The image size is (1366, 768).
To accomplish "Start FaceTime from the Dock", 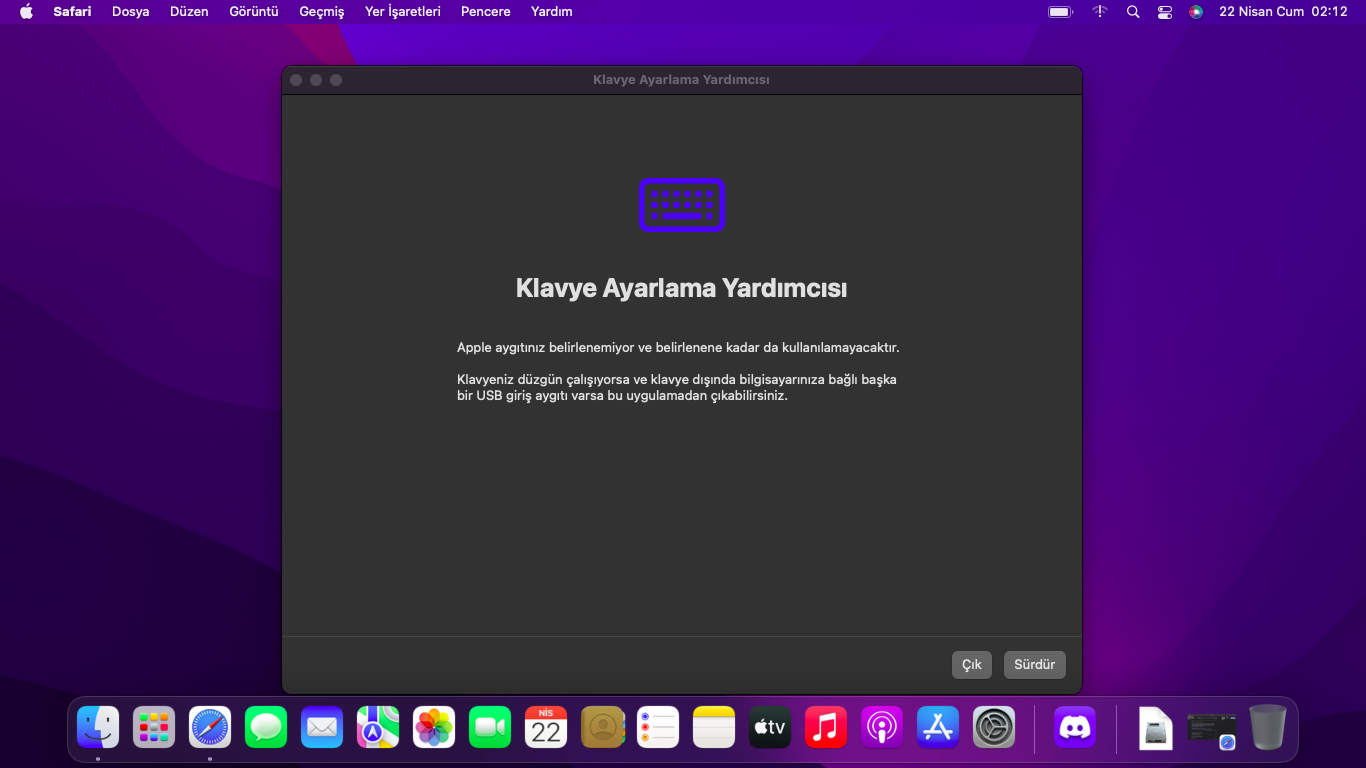I will coord(490,727).
